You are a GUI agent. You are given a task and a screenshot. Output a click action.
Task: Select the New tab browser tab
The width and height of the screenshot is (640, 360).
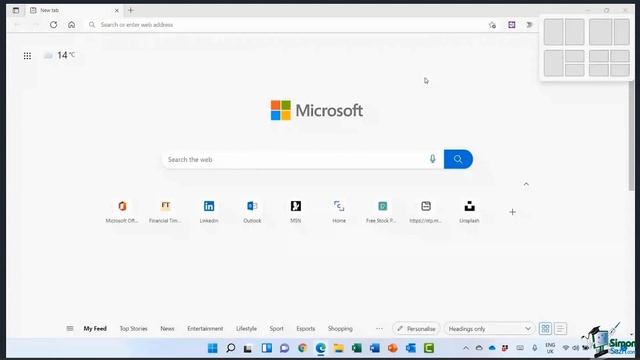pos(73,10)
